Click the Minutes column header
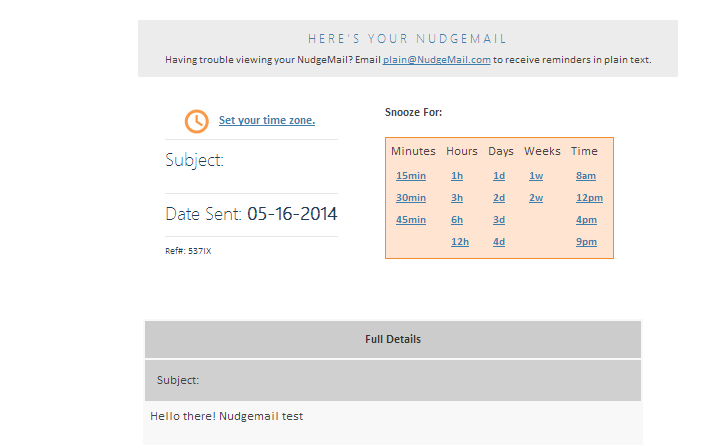The image size is (725, 445). (x=413, y=151)
